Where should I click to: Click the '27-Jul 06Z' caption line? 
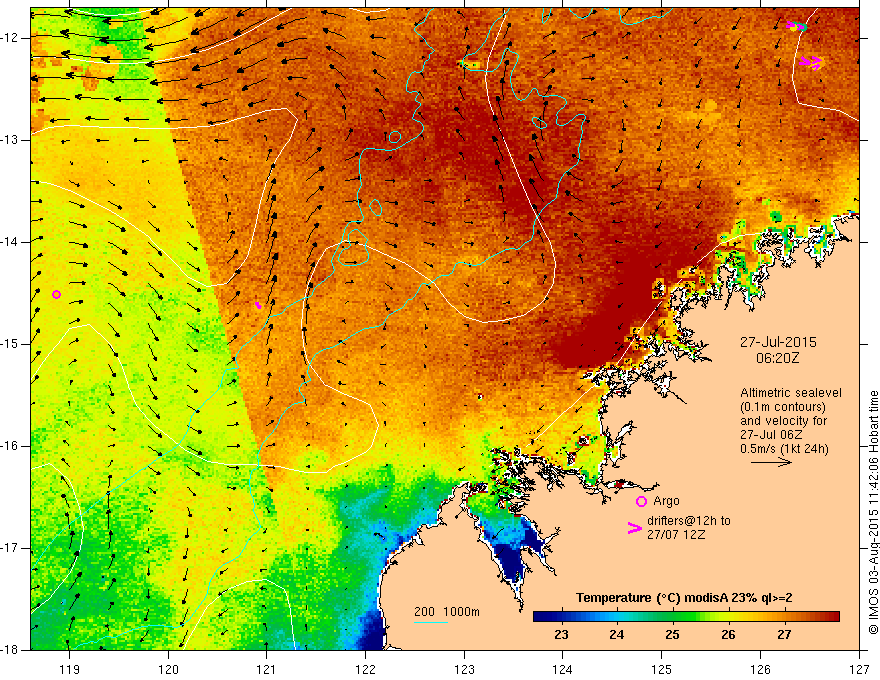(x=771, y=435)
